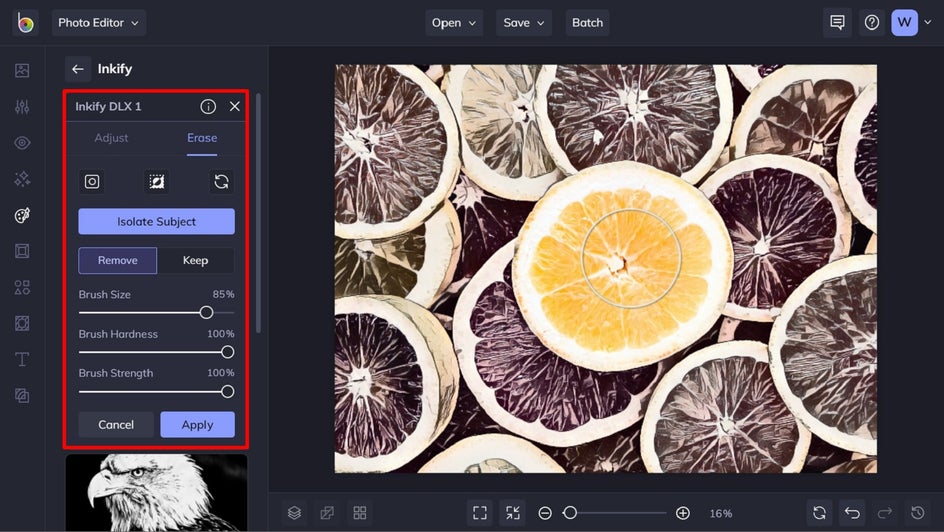
Task: Undo the last action
Action: point(852,513)
